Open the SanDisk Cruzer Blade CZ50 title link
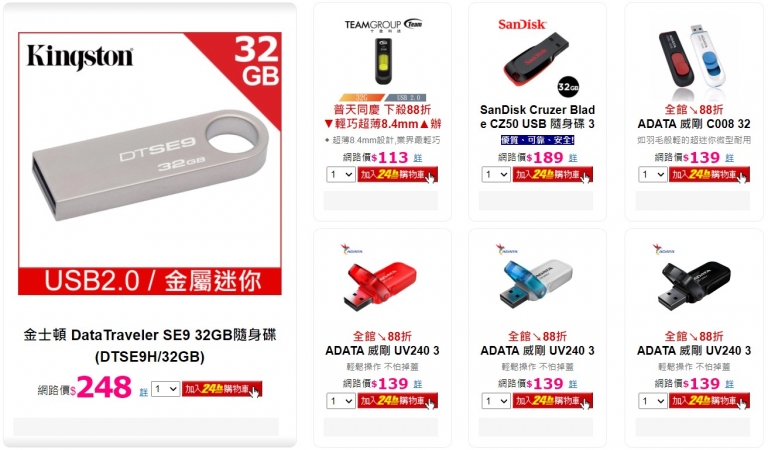768x450 pixels. 537,117
